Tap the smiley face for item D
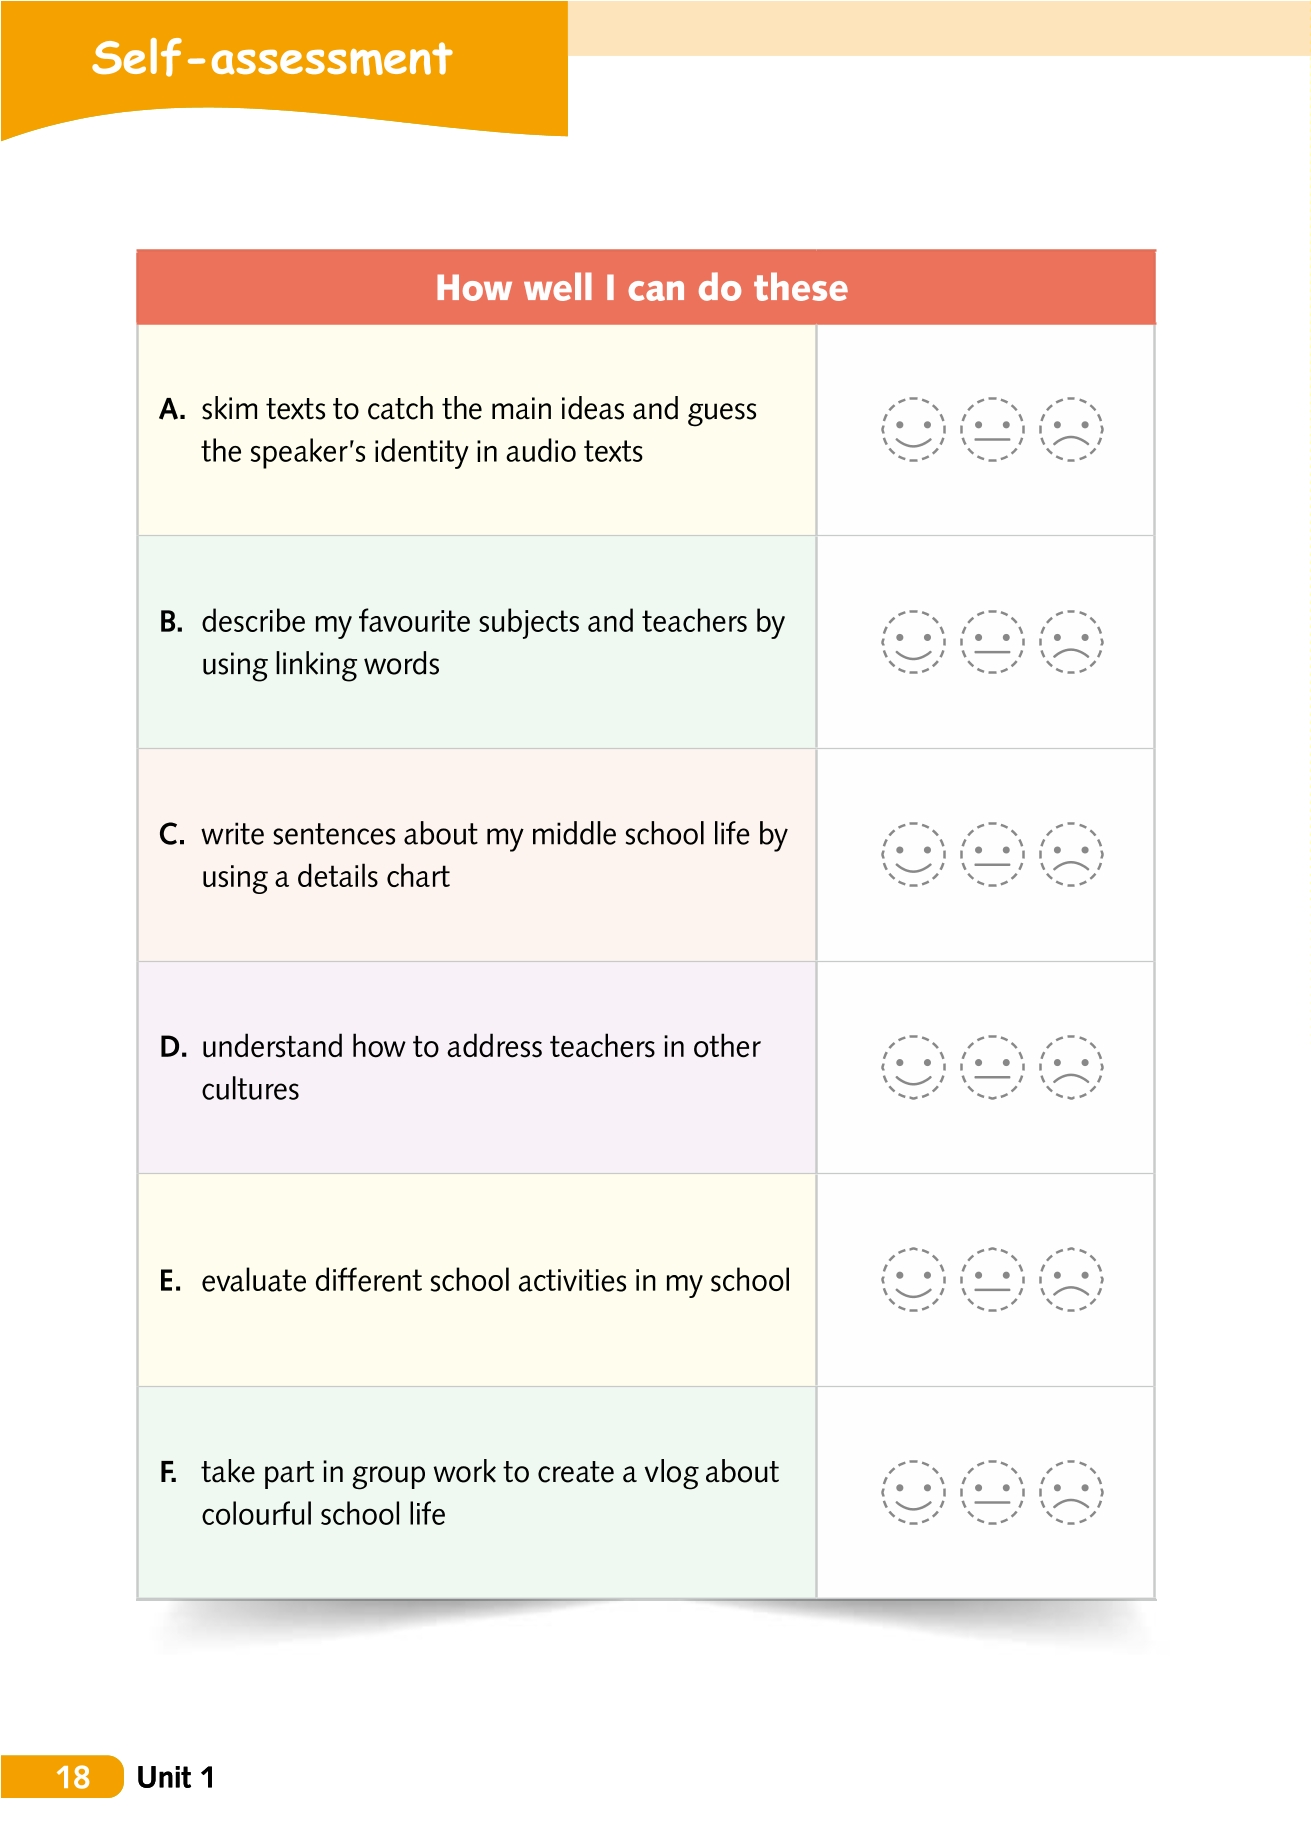This screenshot has width=1311, height=1842. [x=912, y=1067]
